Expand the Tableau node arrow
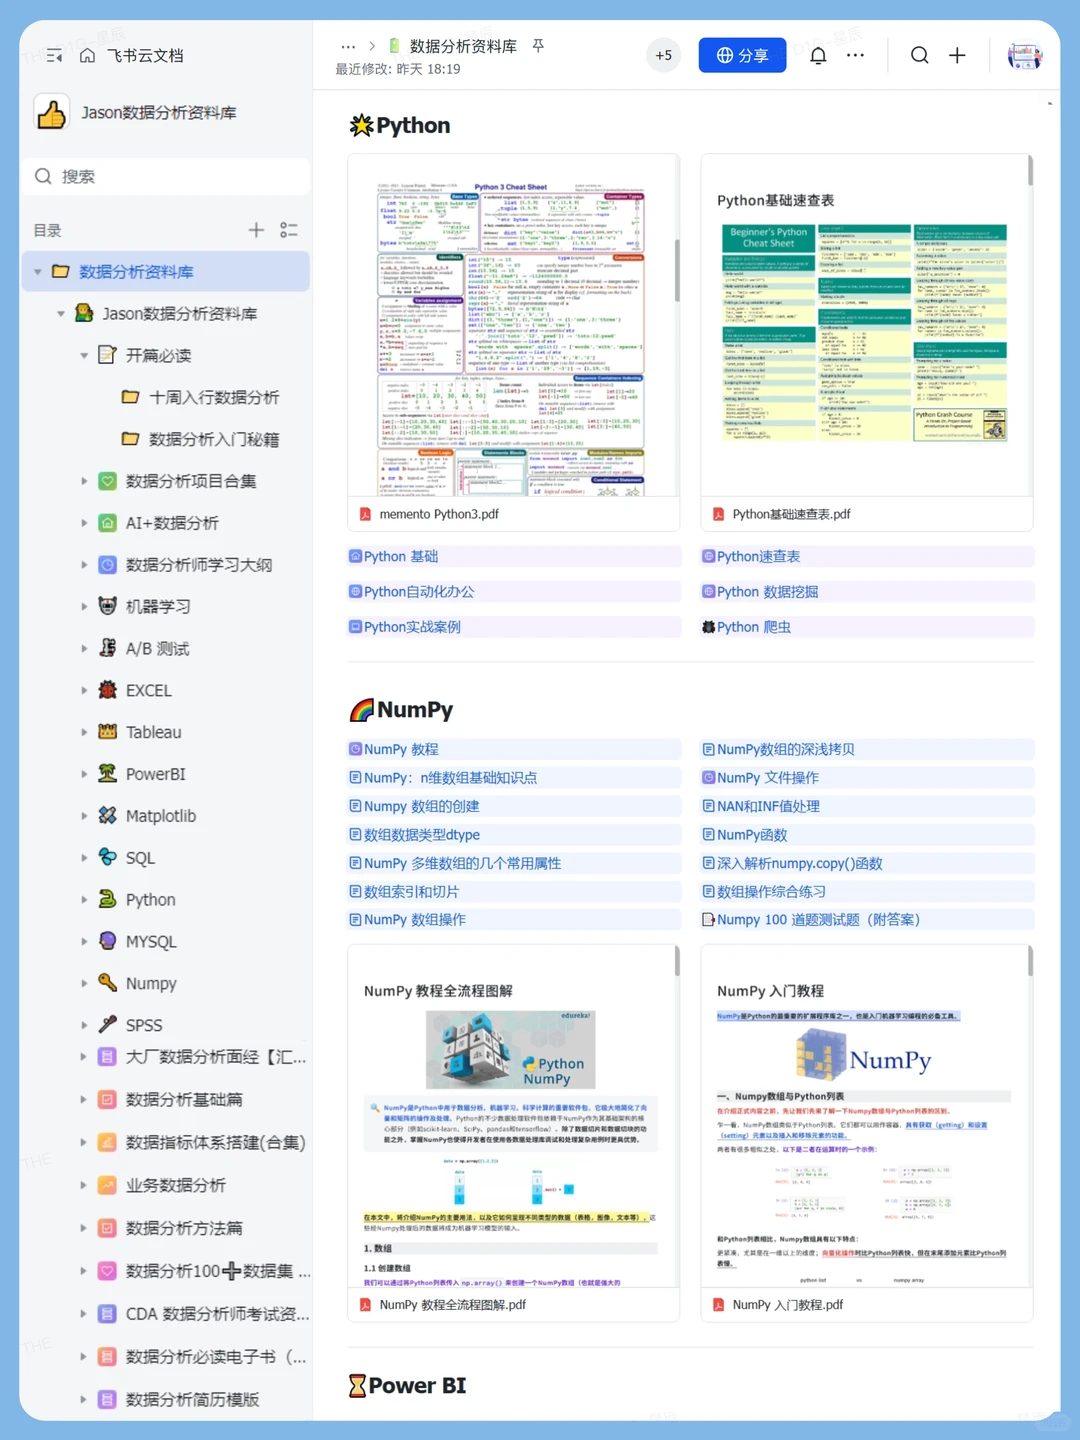Screen dimensions: 1080x1440 [x=84, y=733]
